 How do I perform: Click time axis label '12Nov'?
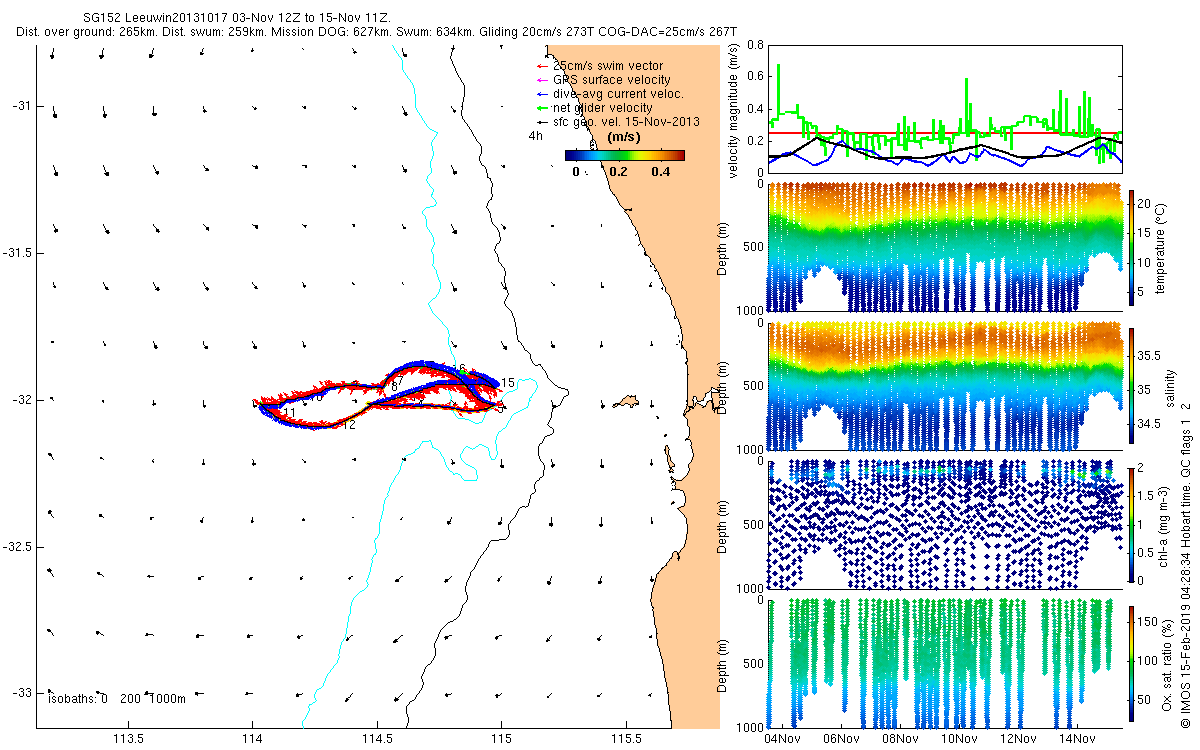click(x=1017, y=740)
